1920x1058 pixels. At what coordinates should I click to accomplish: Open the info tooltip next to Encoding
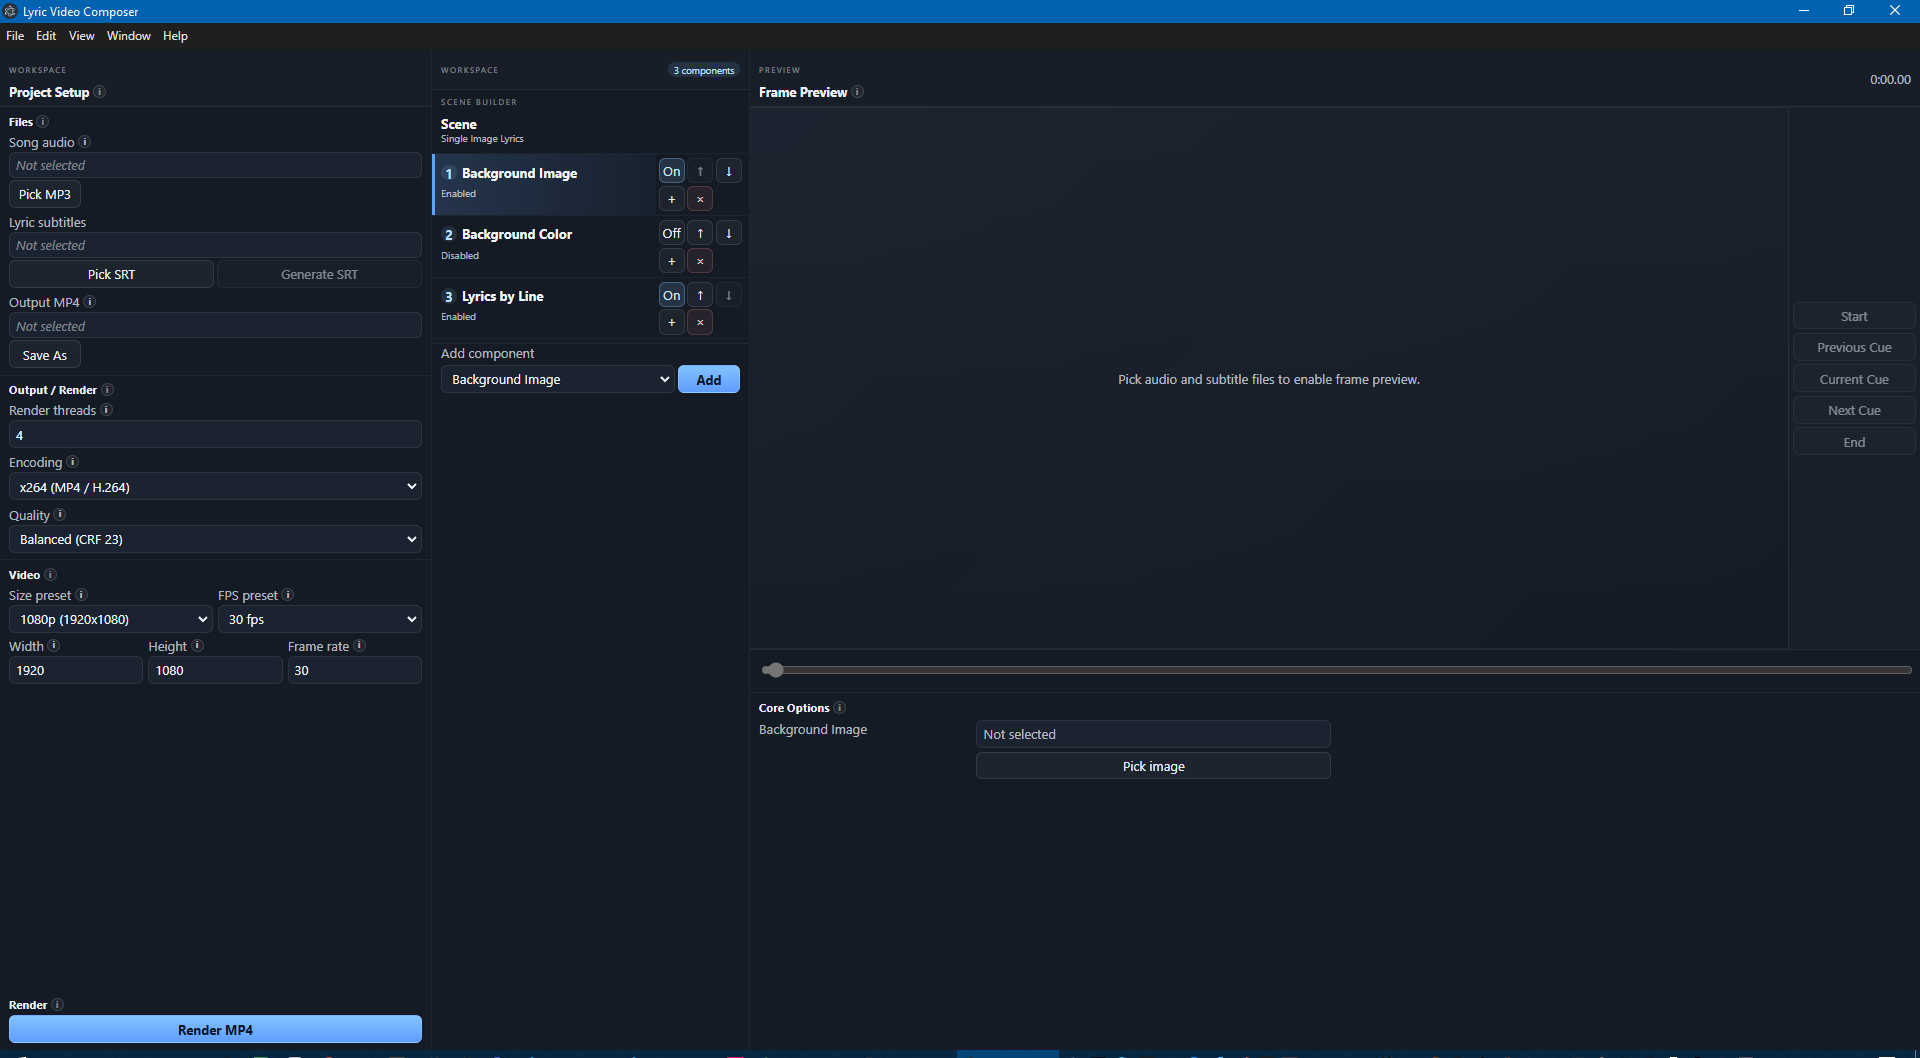tap(74, 462)
